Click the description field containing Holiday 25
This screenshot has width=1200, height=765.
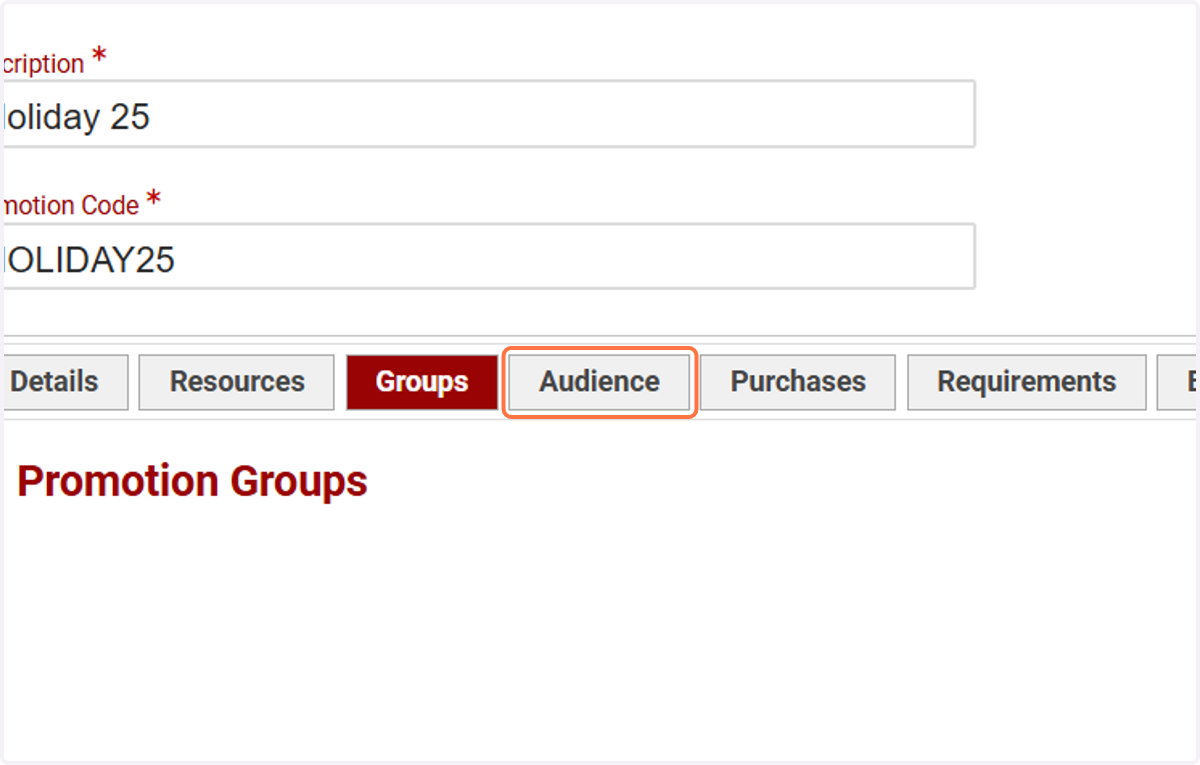tap(489, 114)
